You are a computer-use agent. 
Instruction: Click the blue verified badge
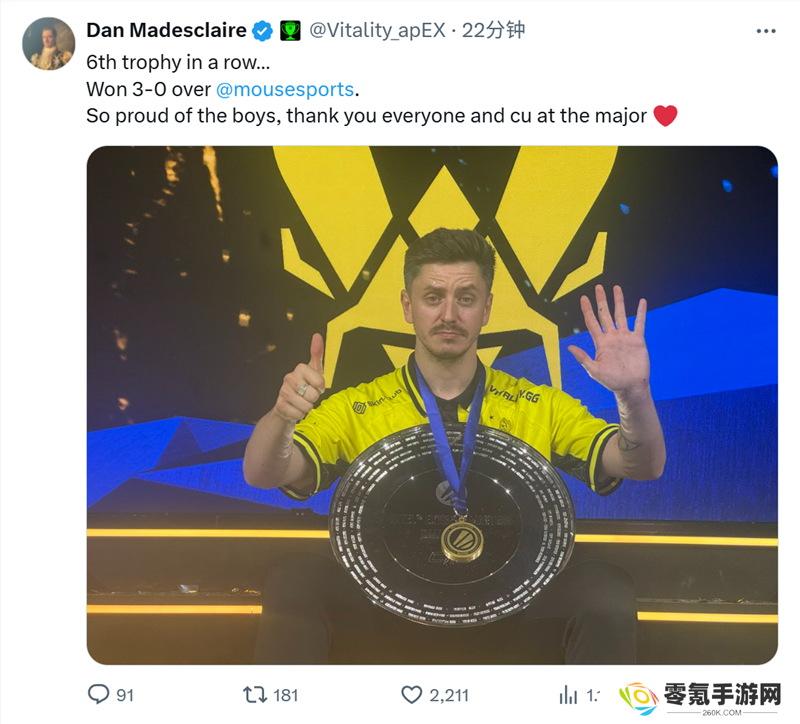pyautogui.click(x=263, y=31)
